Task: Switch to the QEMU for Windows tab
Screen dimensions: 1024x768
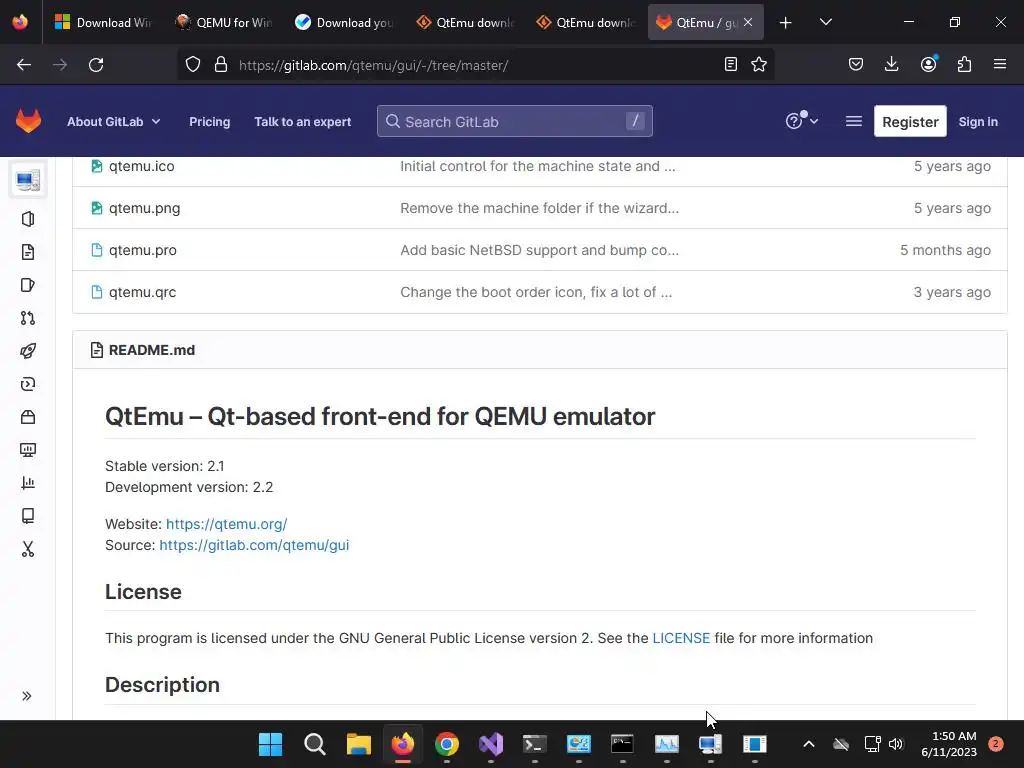Action: pyautogui.click(x=223, y=22)
